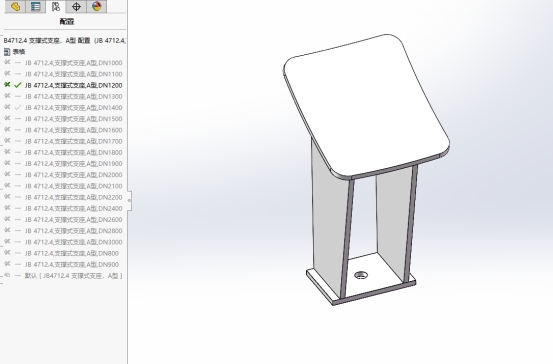Select configuration A型,DN2600
This screenshot has height=364, width=553.
[x=74, y=220]
